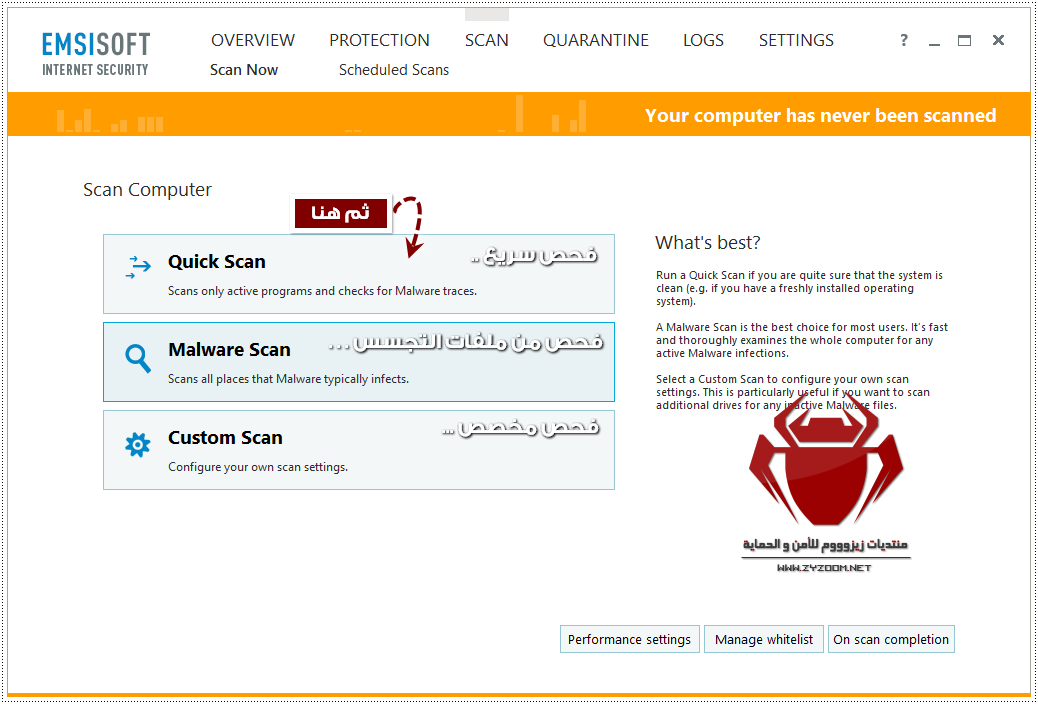This screenshot has width=1038, height=704.
Task: Click the 'Select a Custom Scan to configure' paragraph
Action: tap(793, 392)
